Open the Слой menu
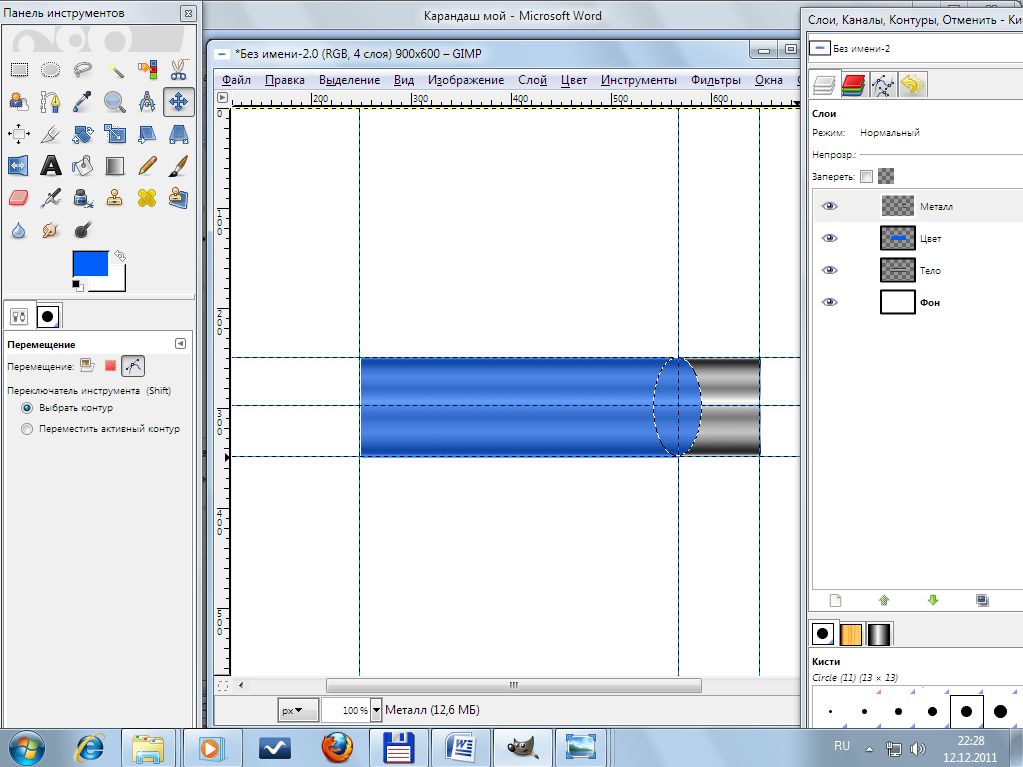The width and height of the screenshot is (1023, 767). pyautogui.click(x=532, y=80)
